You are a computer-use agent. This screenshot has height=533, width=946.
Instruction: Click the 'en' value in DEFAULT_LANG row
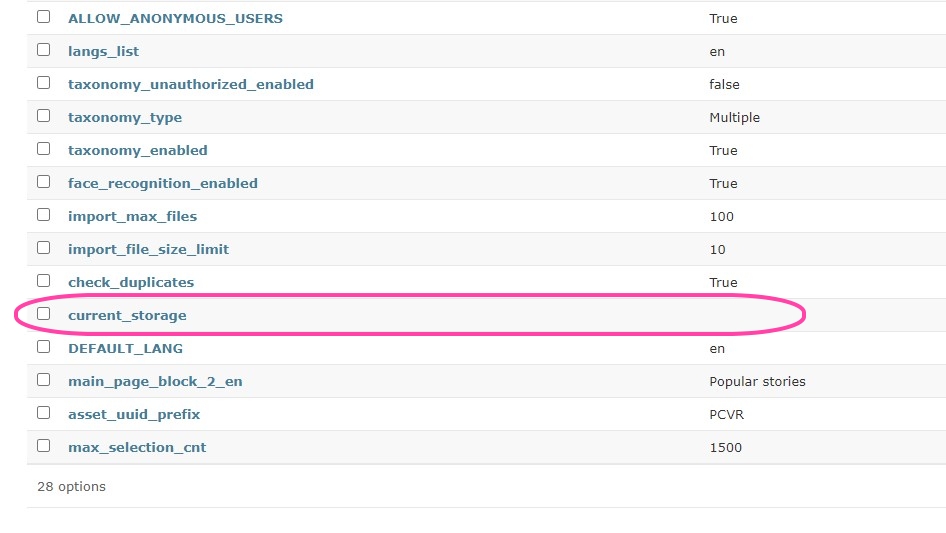coord(717,349)
